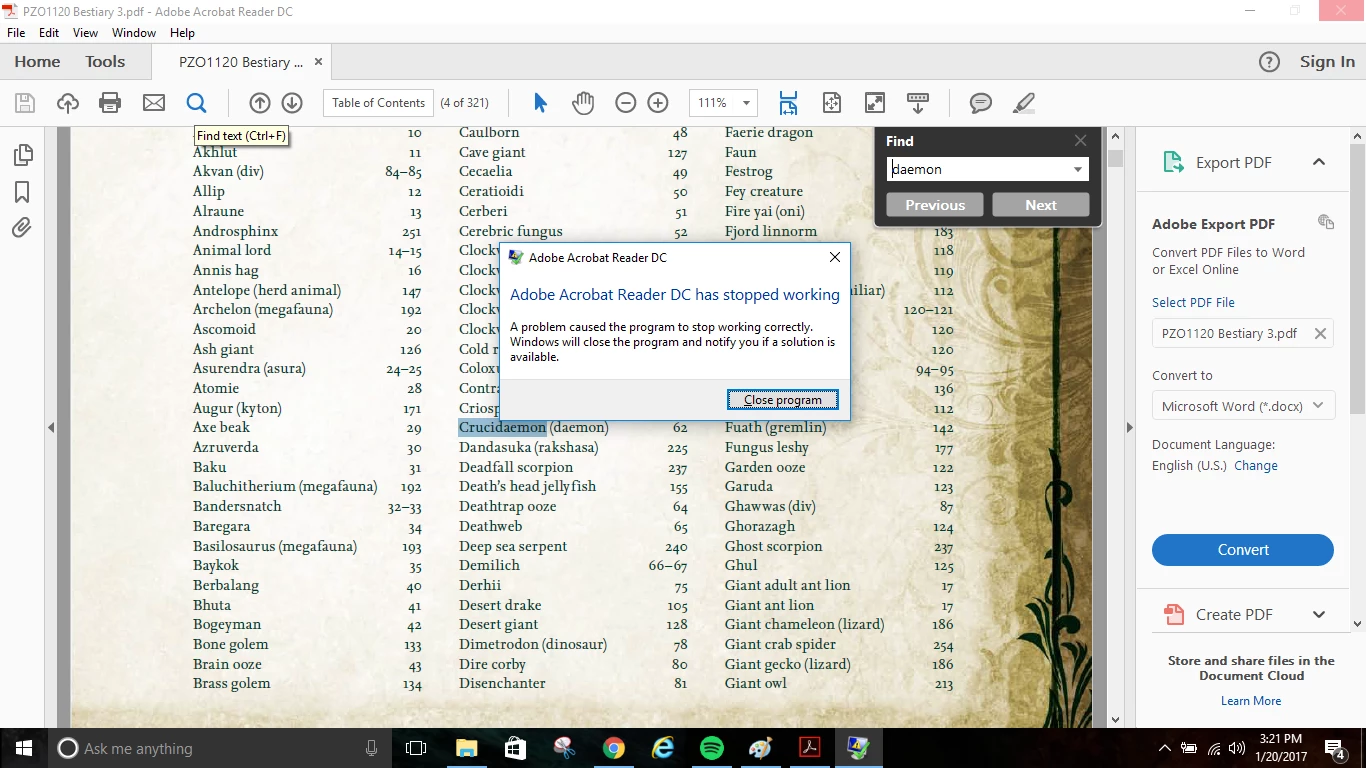Go to previous page arrow icon
Screen dimensions: 1366x768
click(x=260, y=103)
